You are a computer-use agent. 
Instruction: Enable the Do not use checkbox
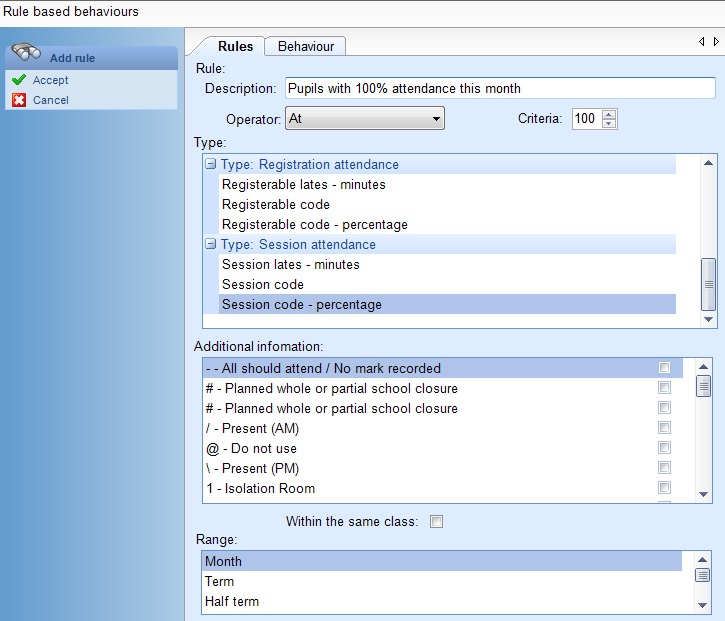coord(664,448)
